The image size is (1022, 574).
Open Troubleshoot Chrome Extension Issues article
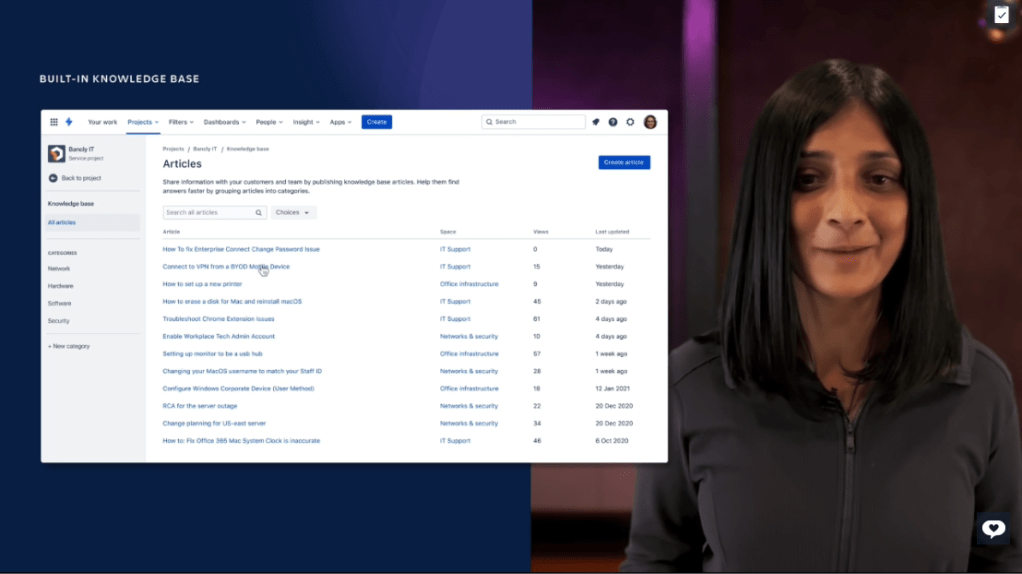click(218, 319)
